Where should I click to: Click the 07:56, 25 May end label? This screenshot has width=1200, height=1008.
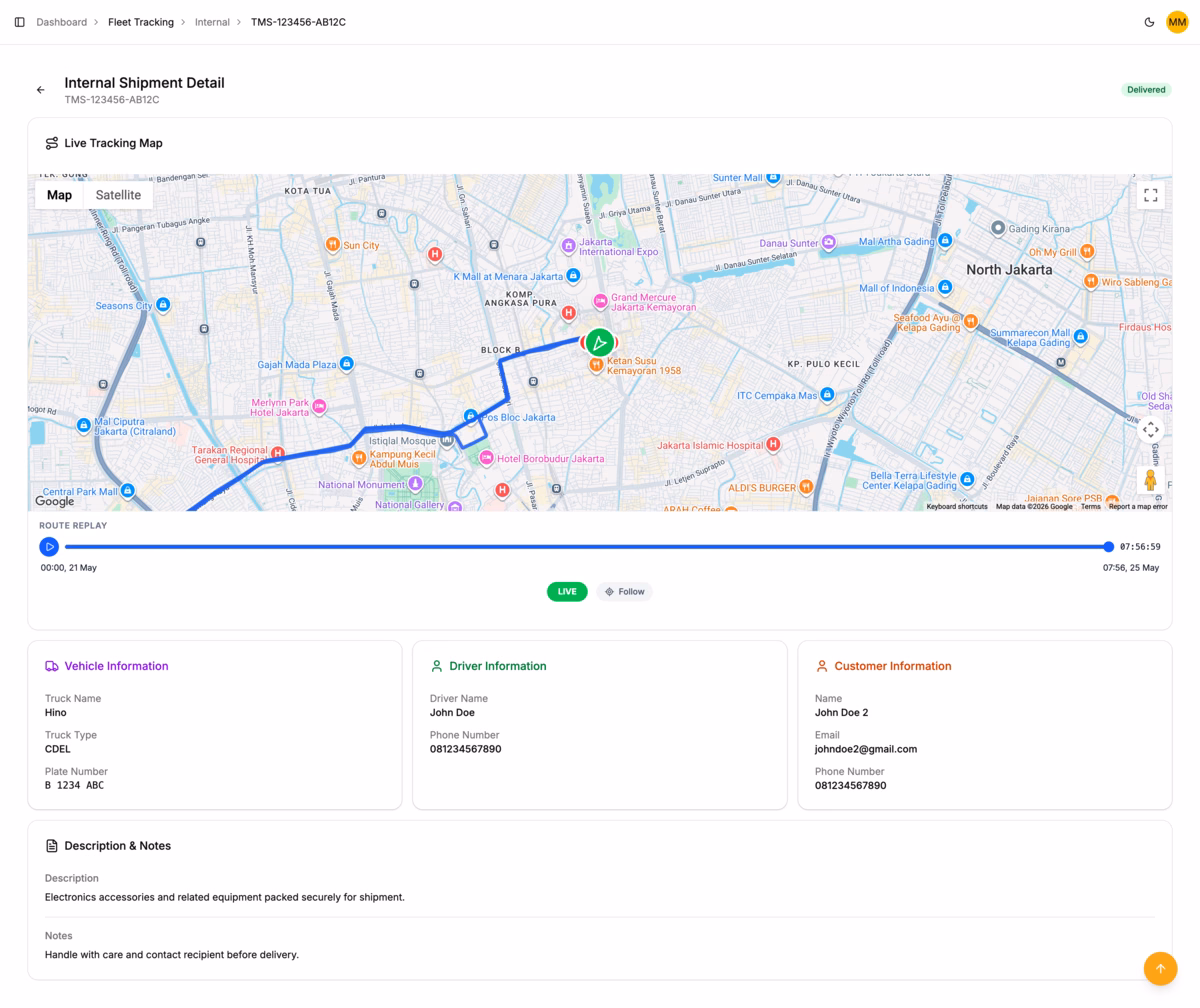1131,568
